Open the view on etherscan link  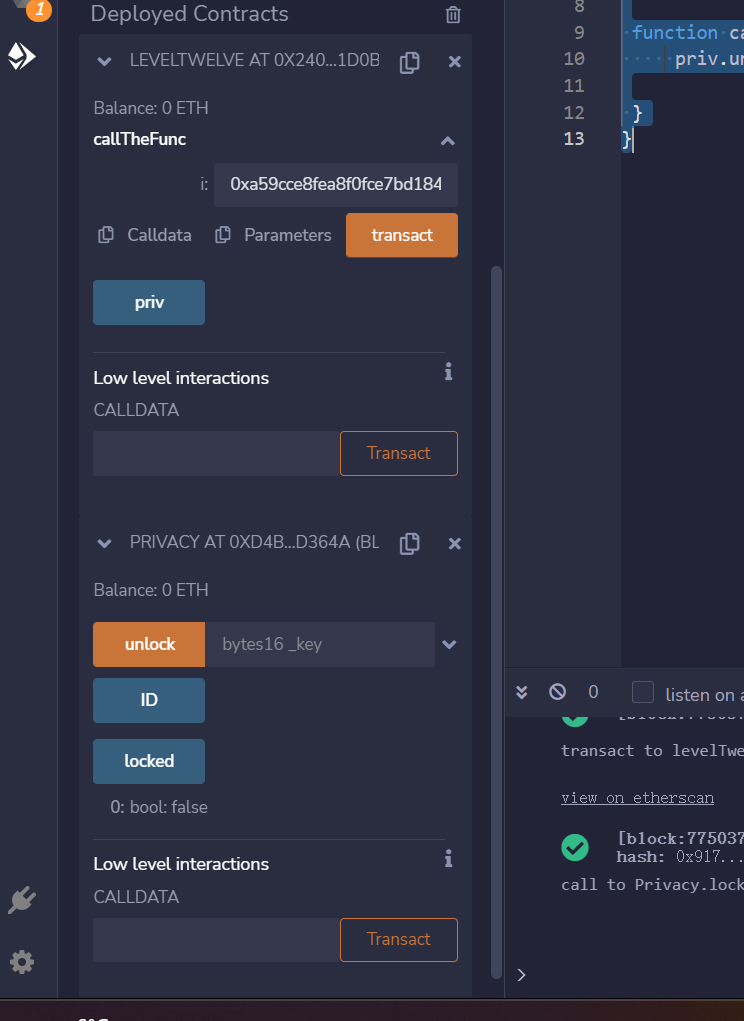point(637,797)
